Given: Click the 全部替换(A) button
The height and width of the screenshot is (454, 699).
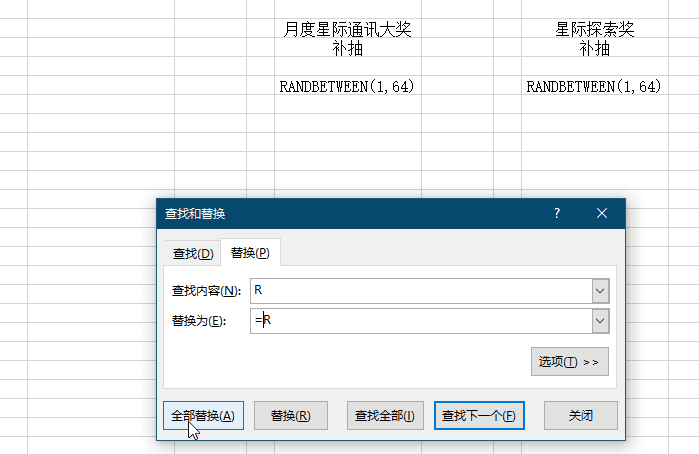Looking at the screenshot, I should (x=203, y=416).
